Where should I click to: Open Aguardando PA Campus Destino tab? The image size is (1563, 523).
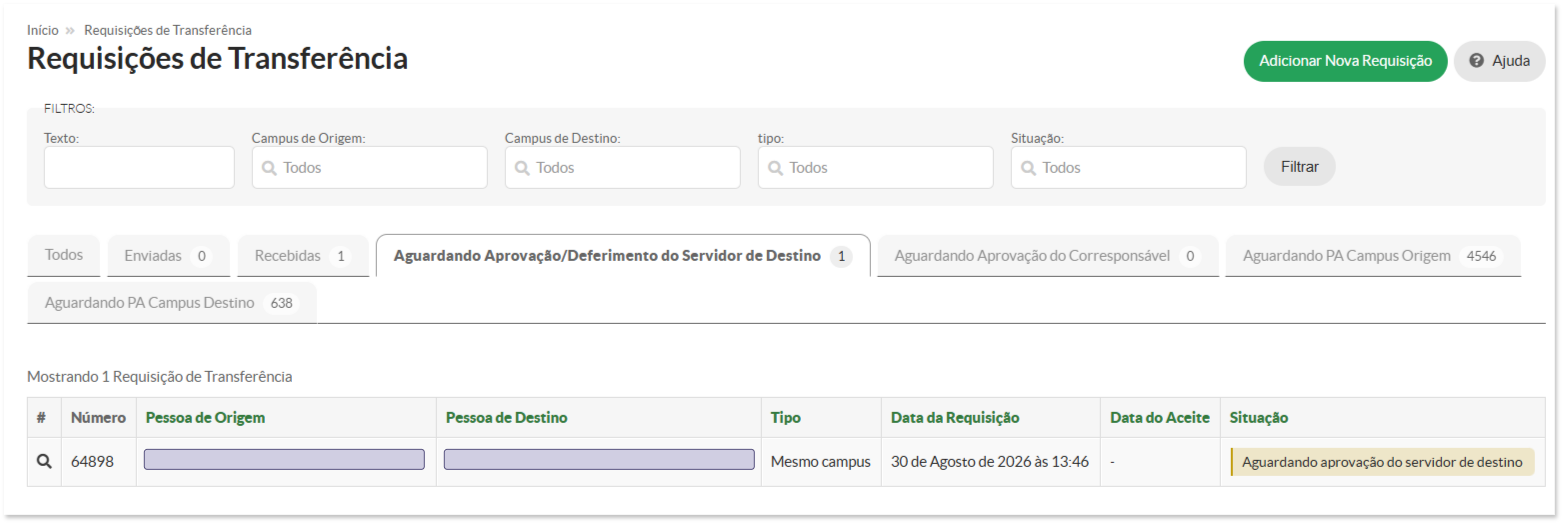(172, 303)
